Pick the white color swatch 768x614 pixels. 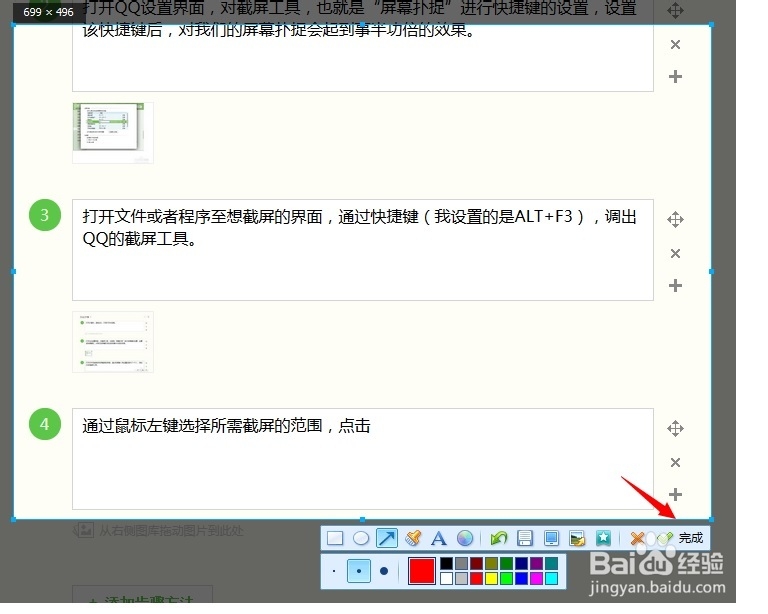(x=446, y=578)
